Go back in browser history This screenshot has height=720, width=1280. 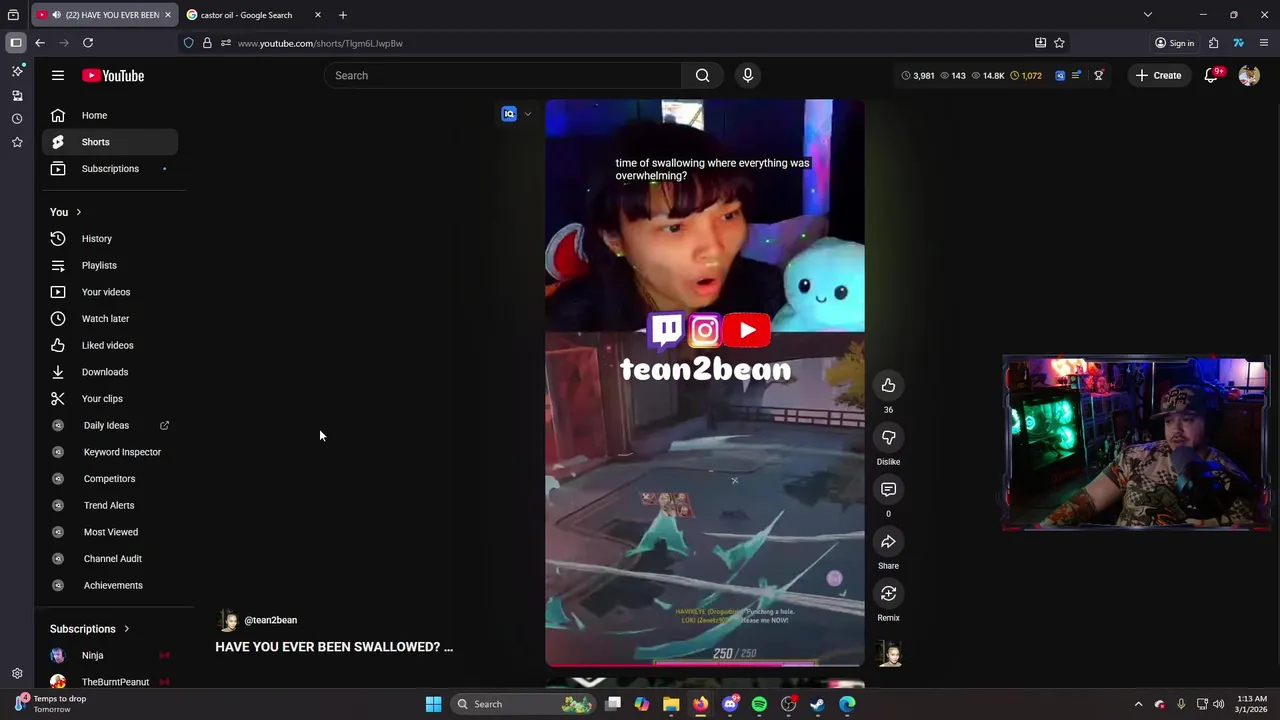tap(40, 43)
